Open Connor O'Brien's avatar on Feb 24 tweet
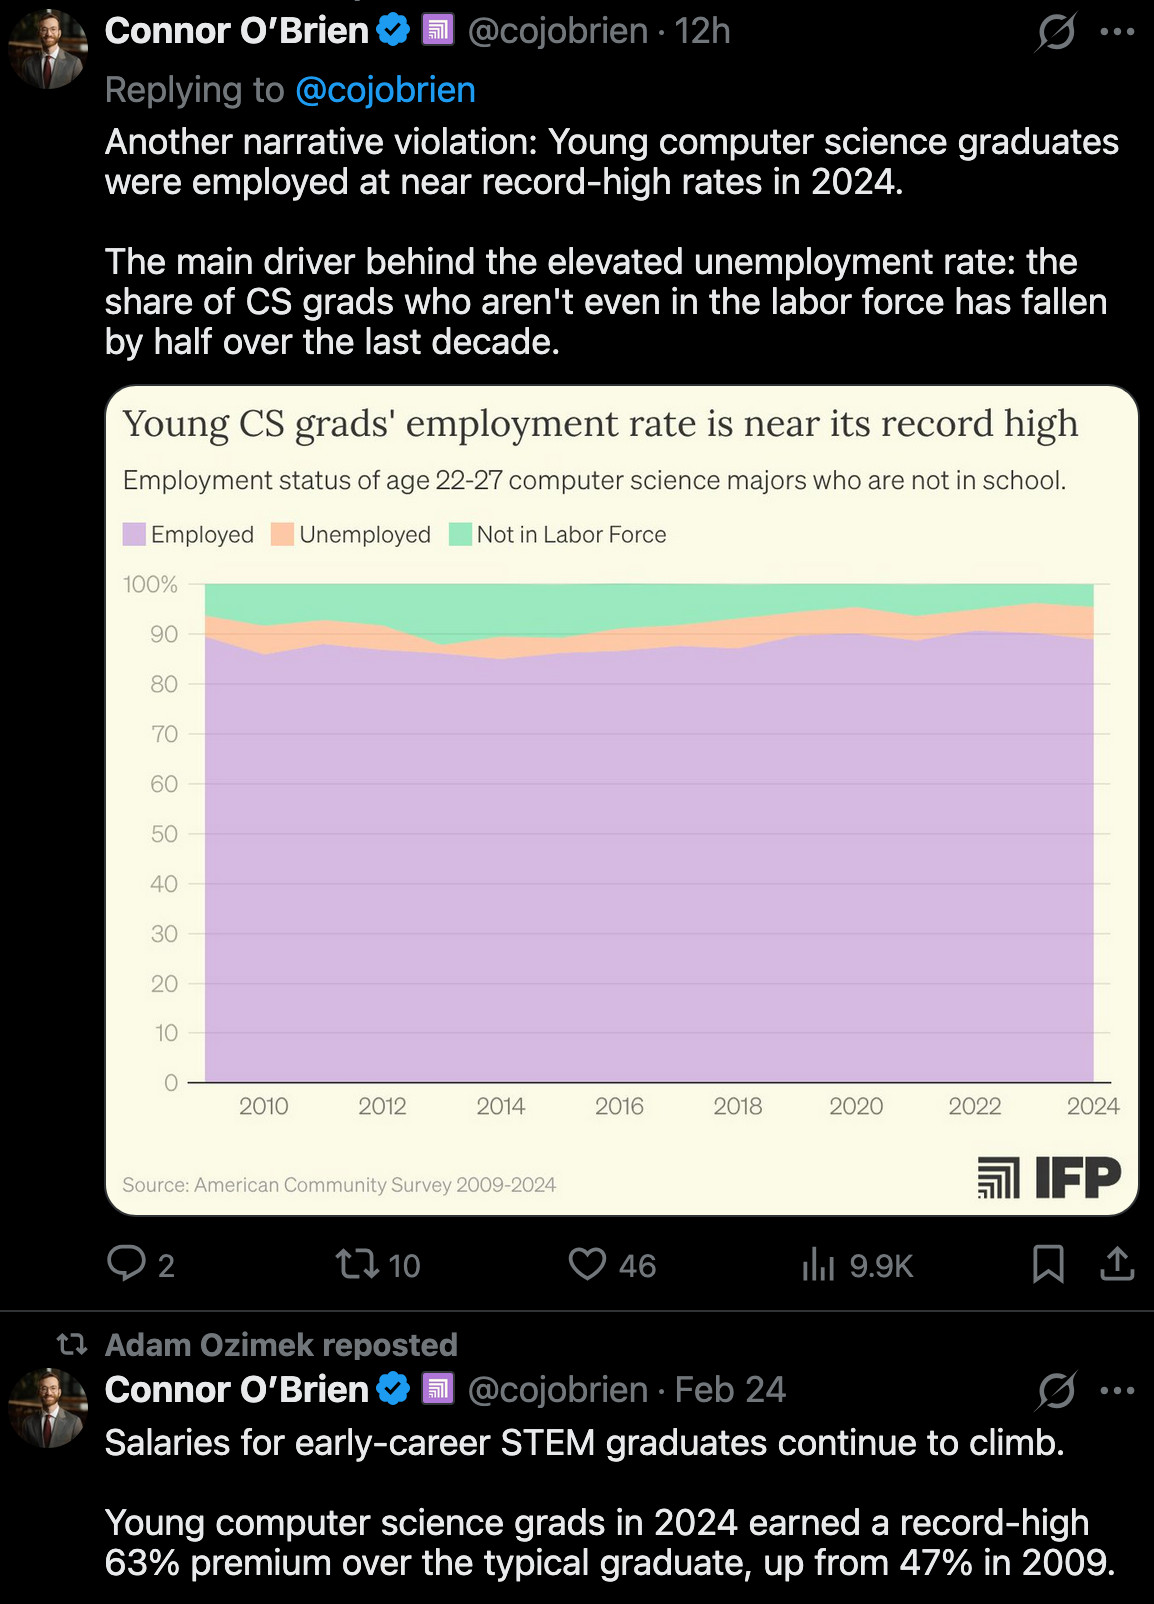This screenshot has width=1154, height=1604. click(x=48, y=1408)
